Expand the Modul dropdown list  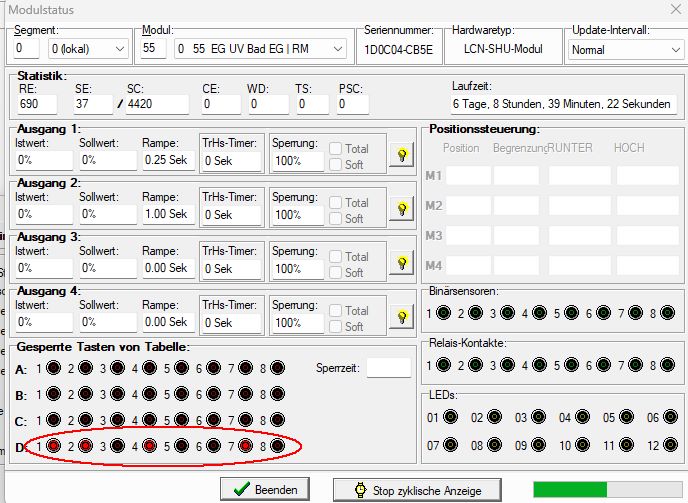pyautogui.click(x=339, y=49)
